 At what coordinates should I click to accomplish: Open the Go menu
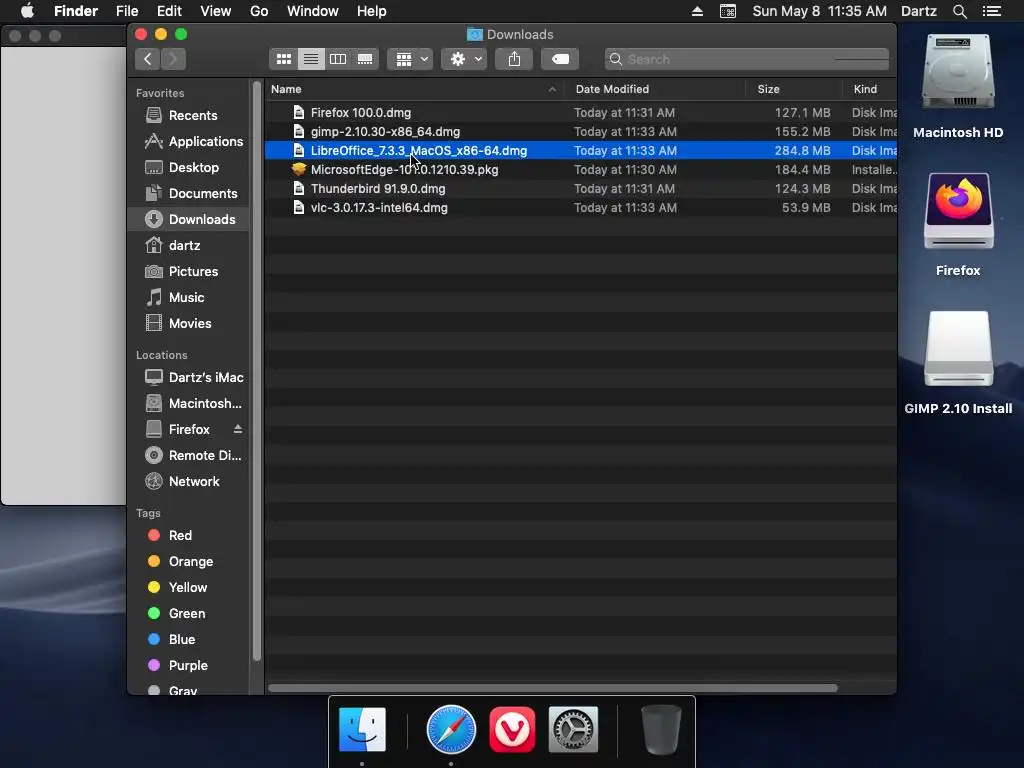[x=259, y=11]
